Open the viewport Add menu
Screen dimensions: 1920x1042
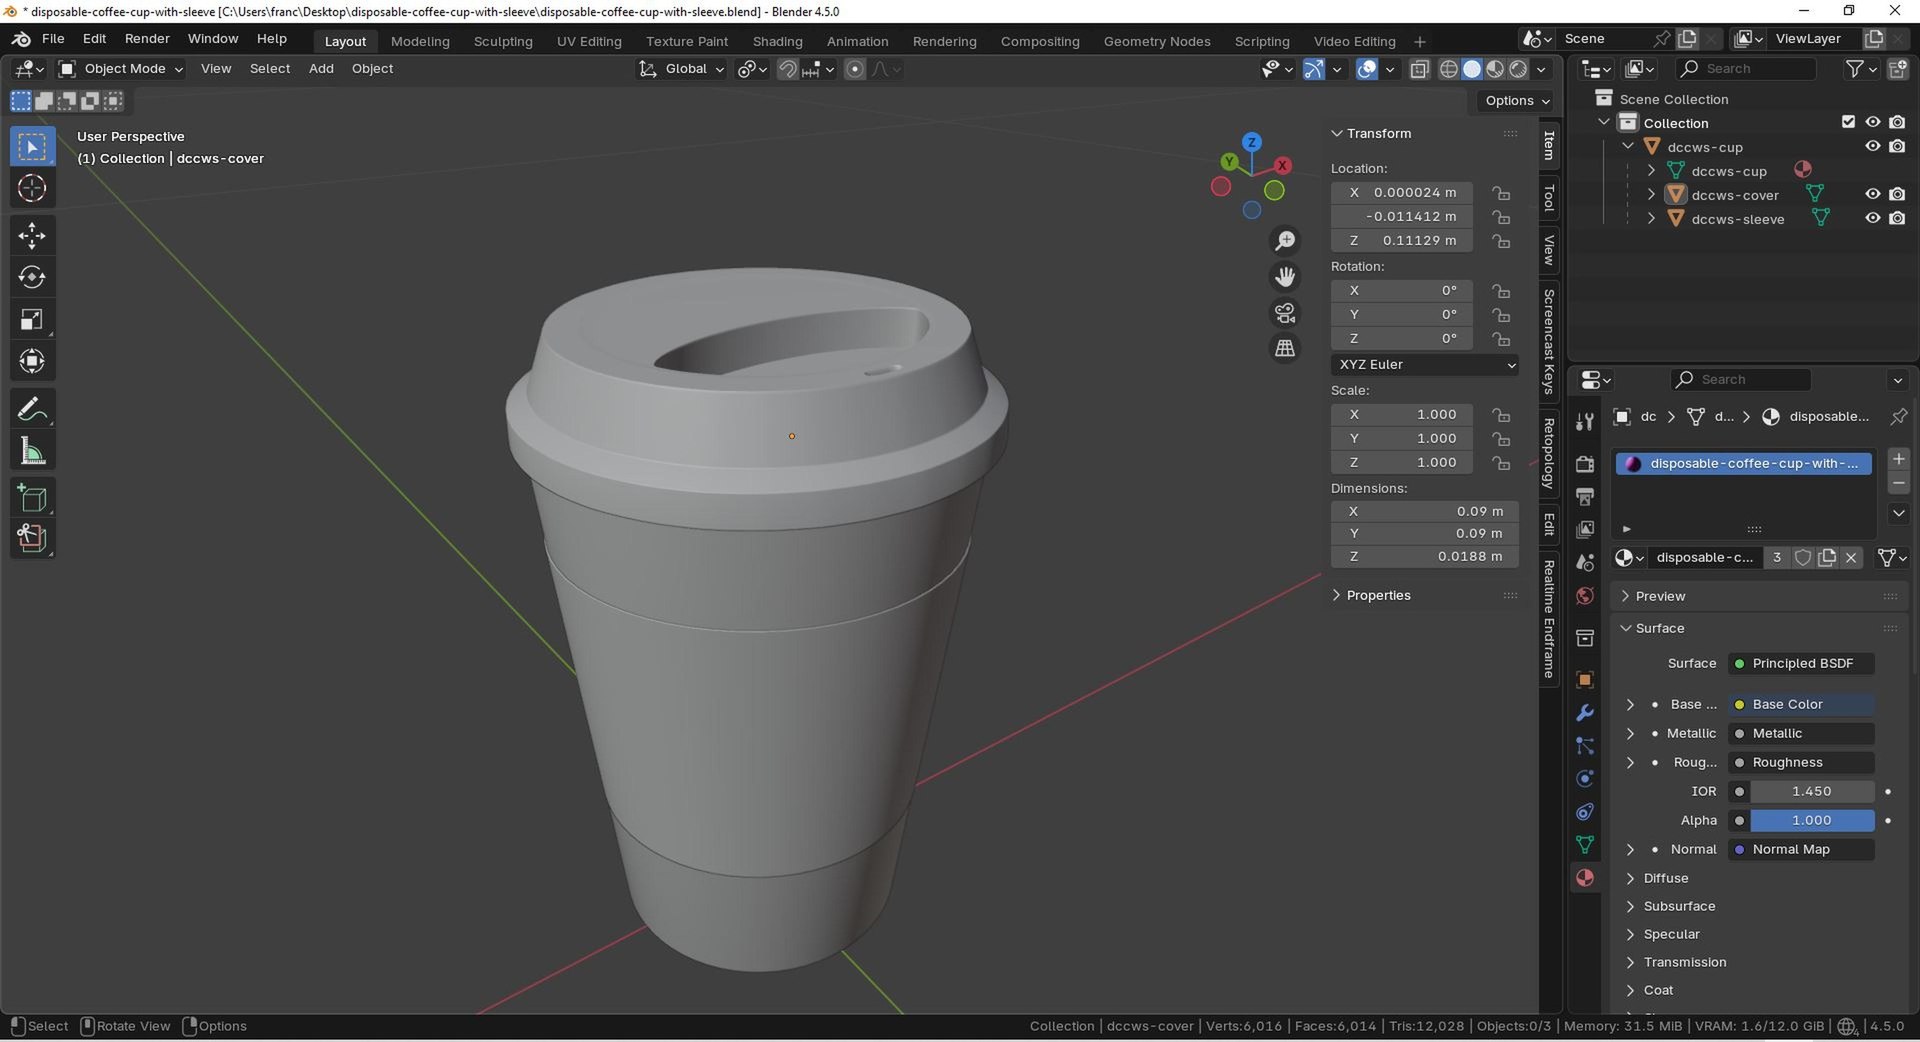(321, 69)
